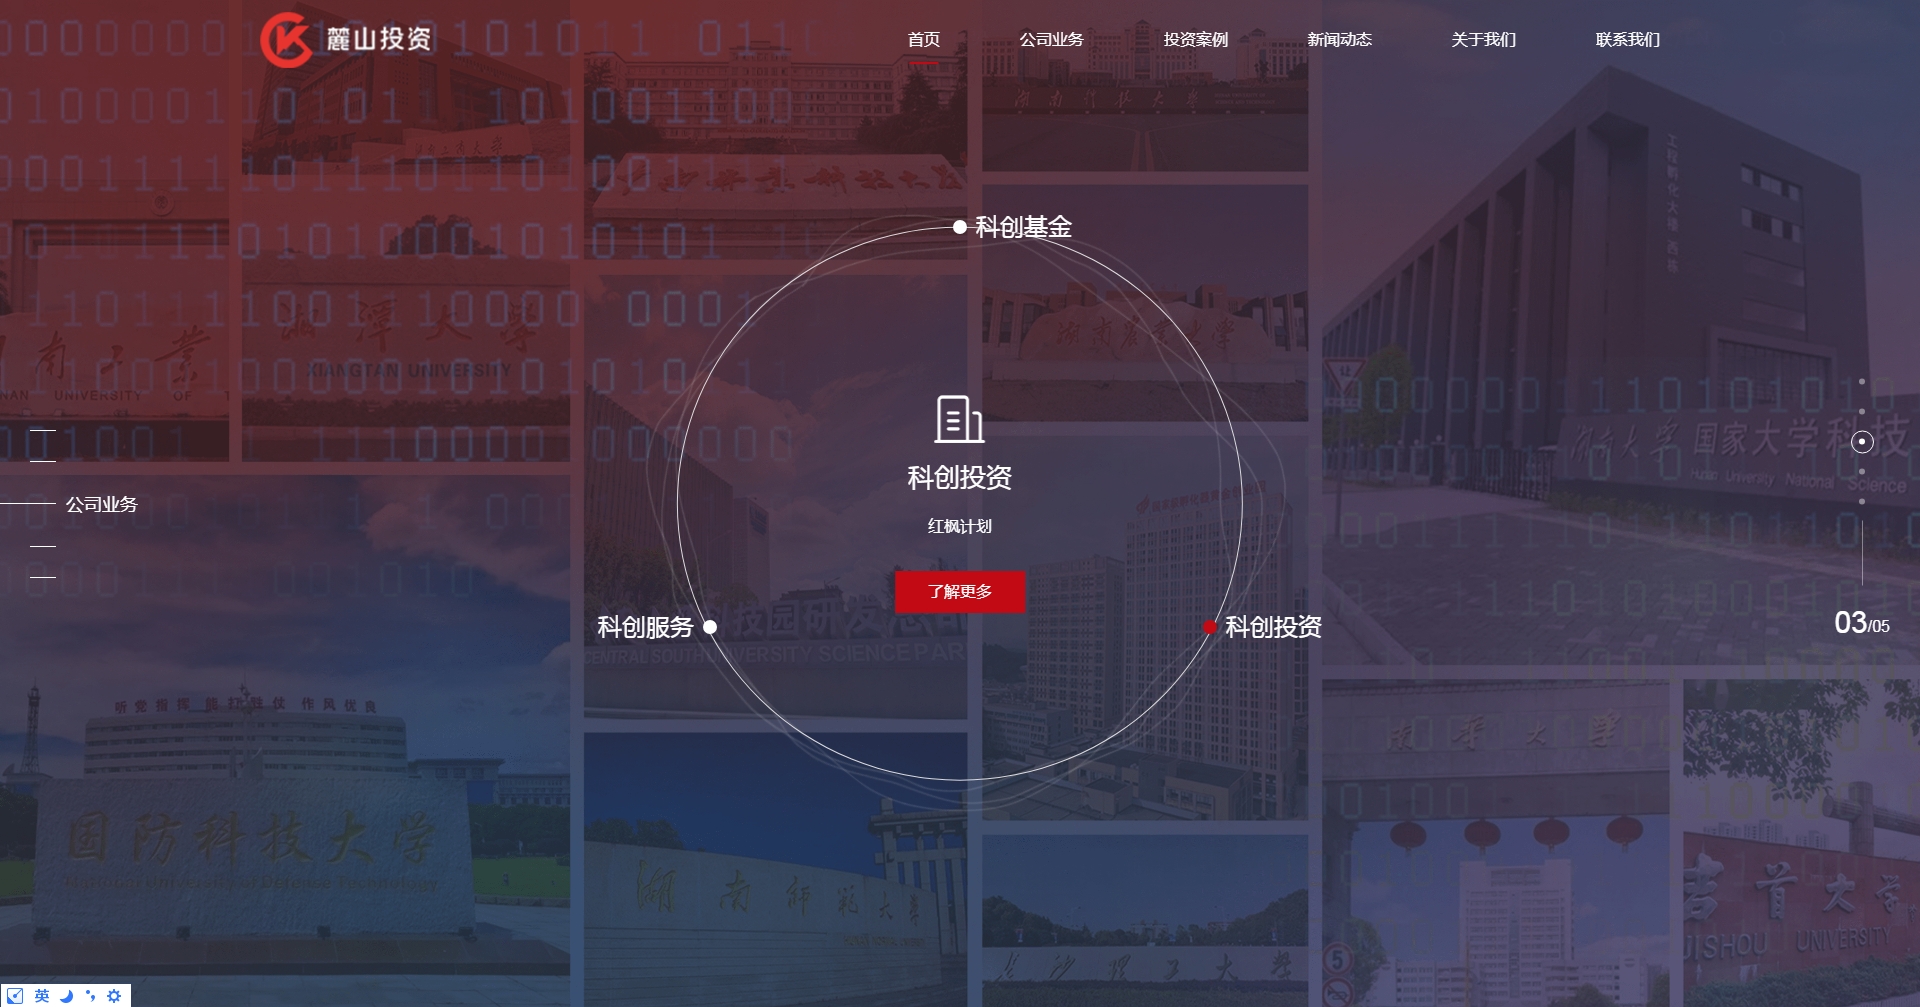Image resolution: width=1920 pixels, height=1007 pixels.
Task: Select the white dot beside 科创基金
Action: click(960, 227)
